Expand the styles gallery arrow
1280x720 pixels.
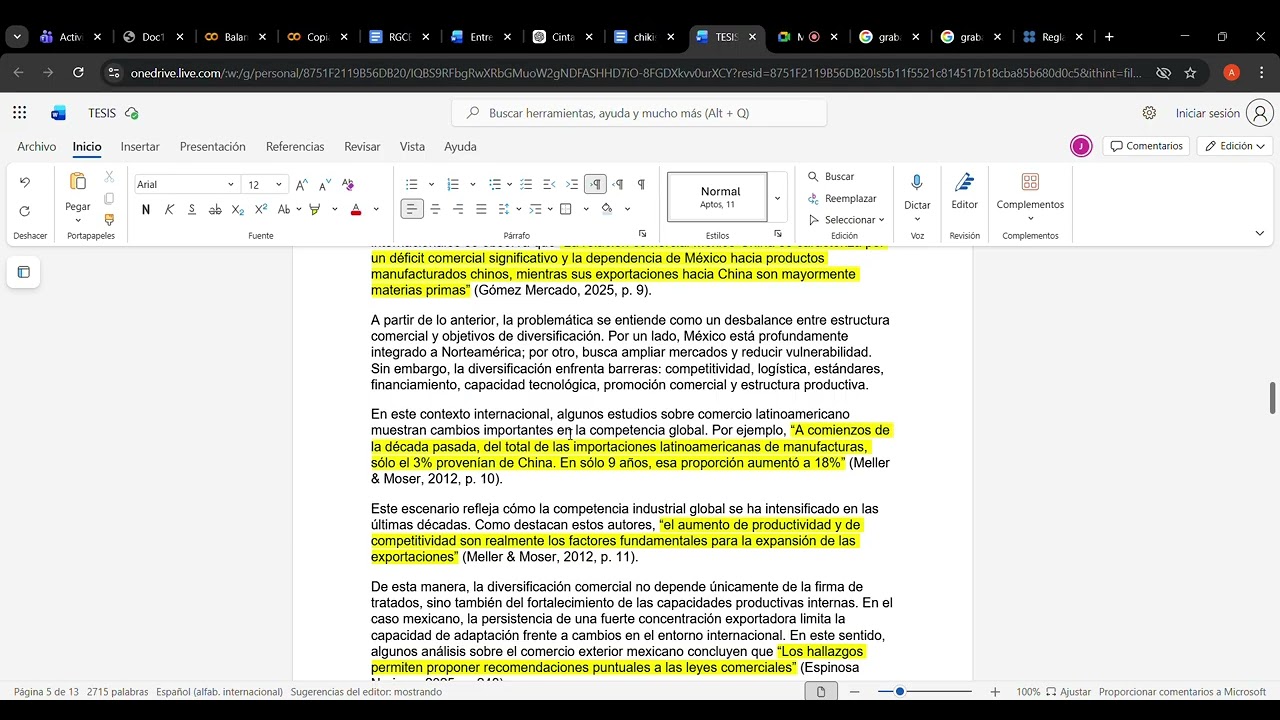[x=777, y=198]
